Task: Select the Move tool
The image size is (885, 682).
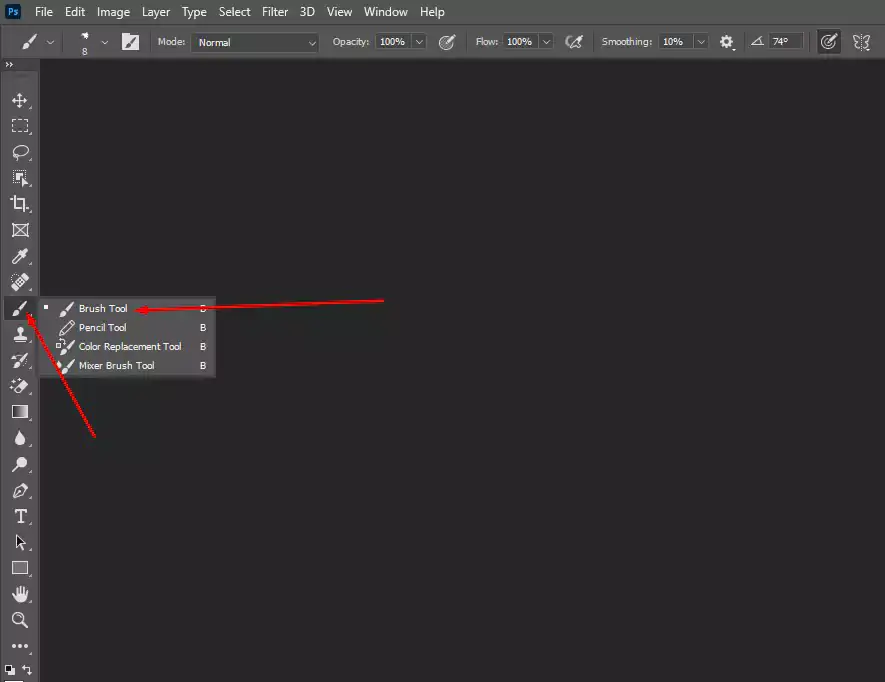Action: pyautogui.click(x=20, y=100)
